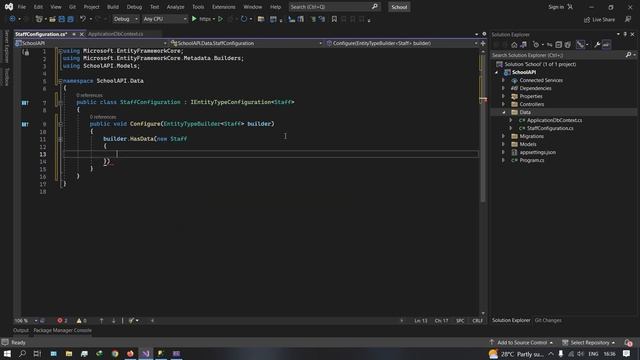The height and width of the screenshot is (360, 640).
Task: Open the Build menu
Action: (113, 7)
